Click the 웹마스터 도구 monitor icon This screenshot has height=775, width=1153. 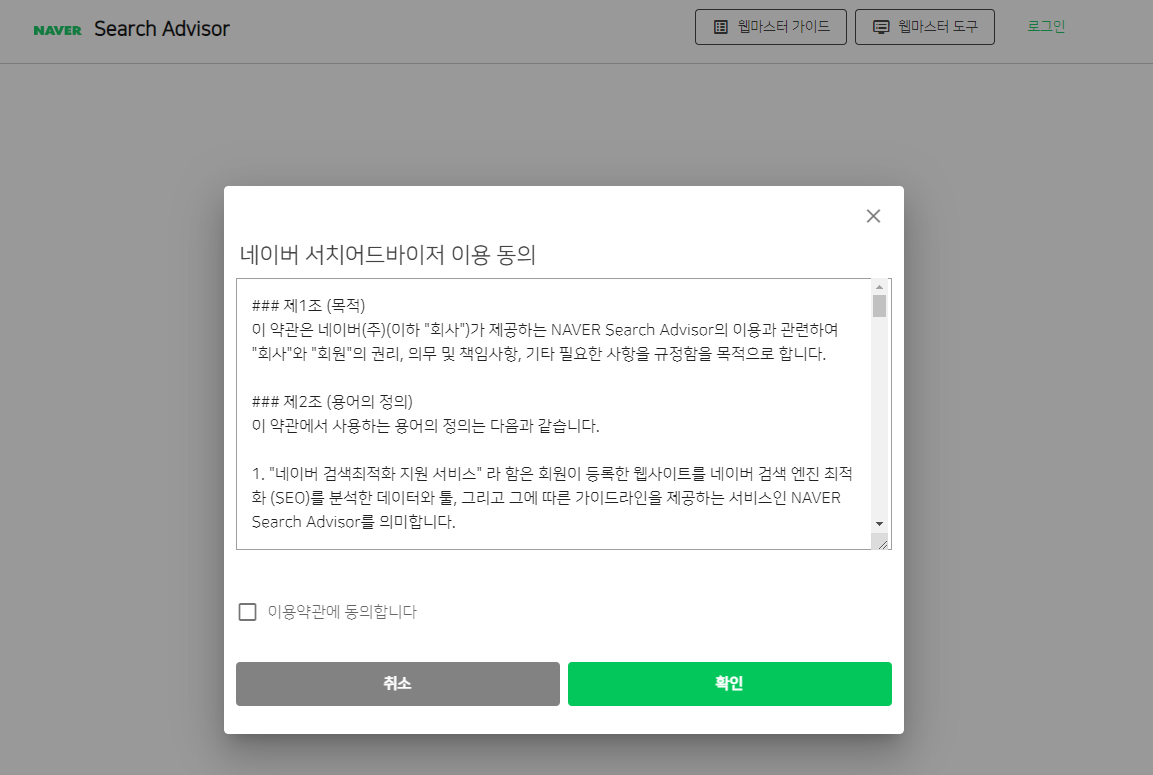[x=881, y=27]
